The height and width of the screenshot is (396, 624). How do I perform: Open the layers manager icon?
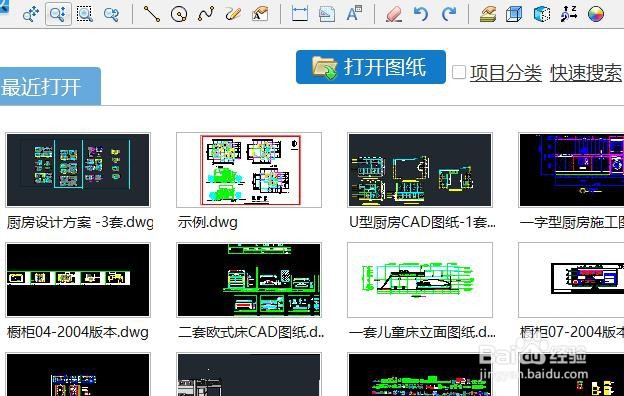[488, 14]
